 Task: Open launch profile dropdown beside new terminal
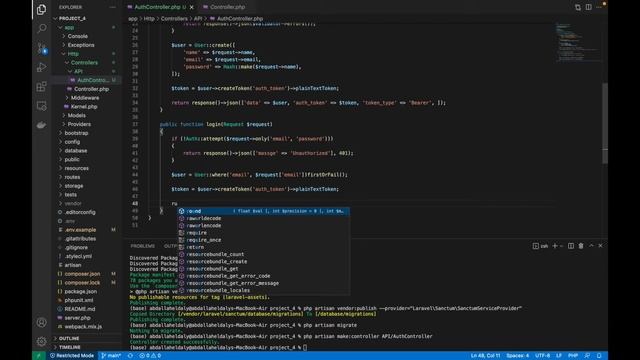point(562,246)
